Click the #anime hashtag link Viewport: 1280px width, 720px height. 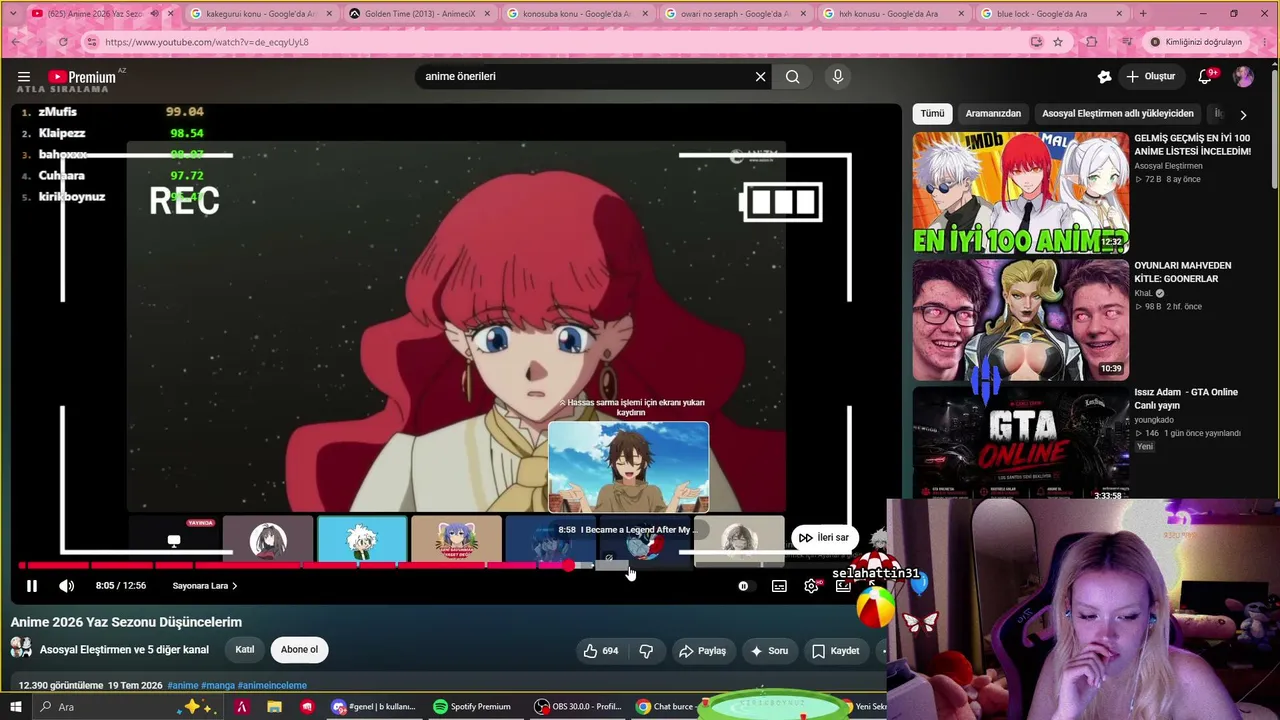pos(183,686)
